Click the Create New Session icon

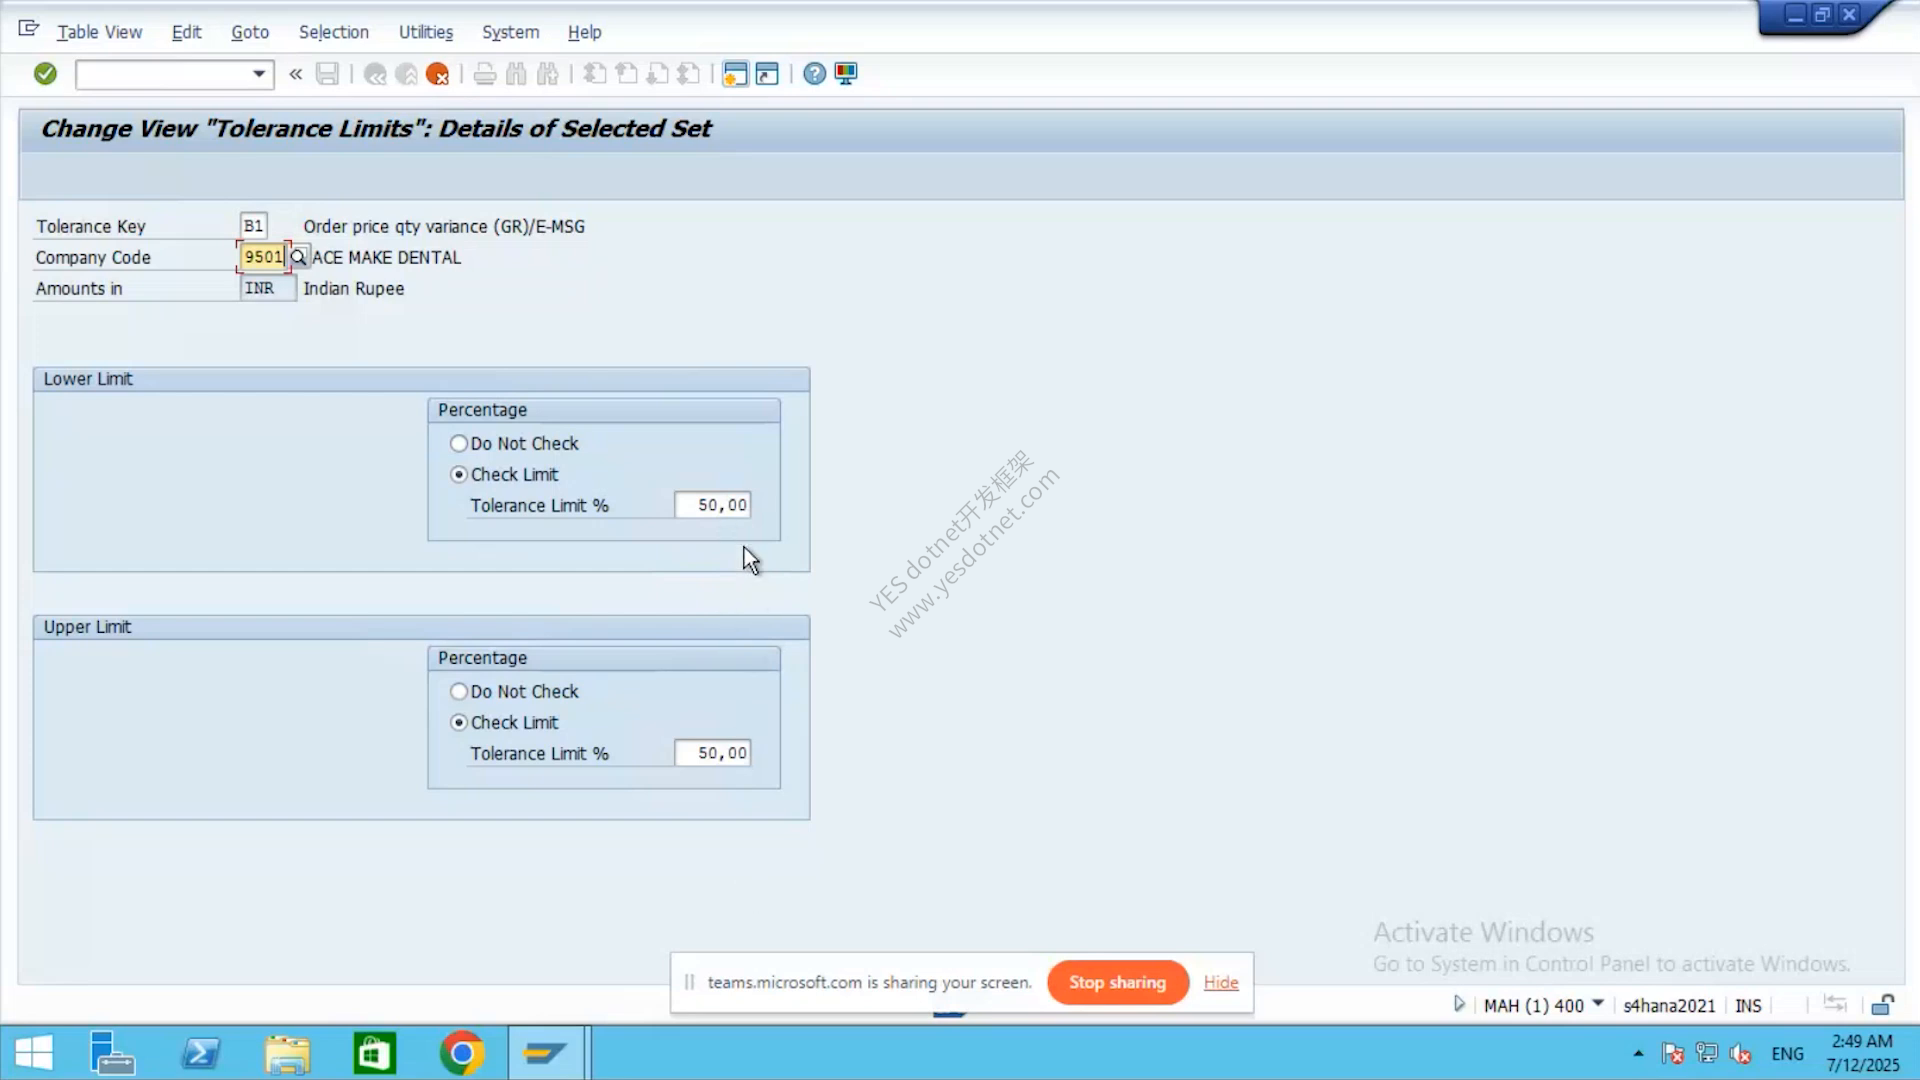coord(735,74)
